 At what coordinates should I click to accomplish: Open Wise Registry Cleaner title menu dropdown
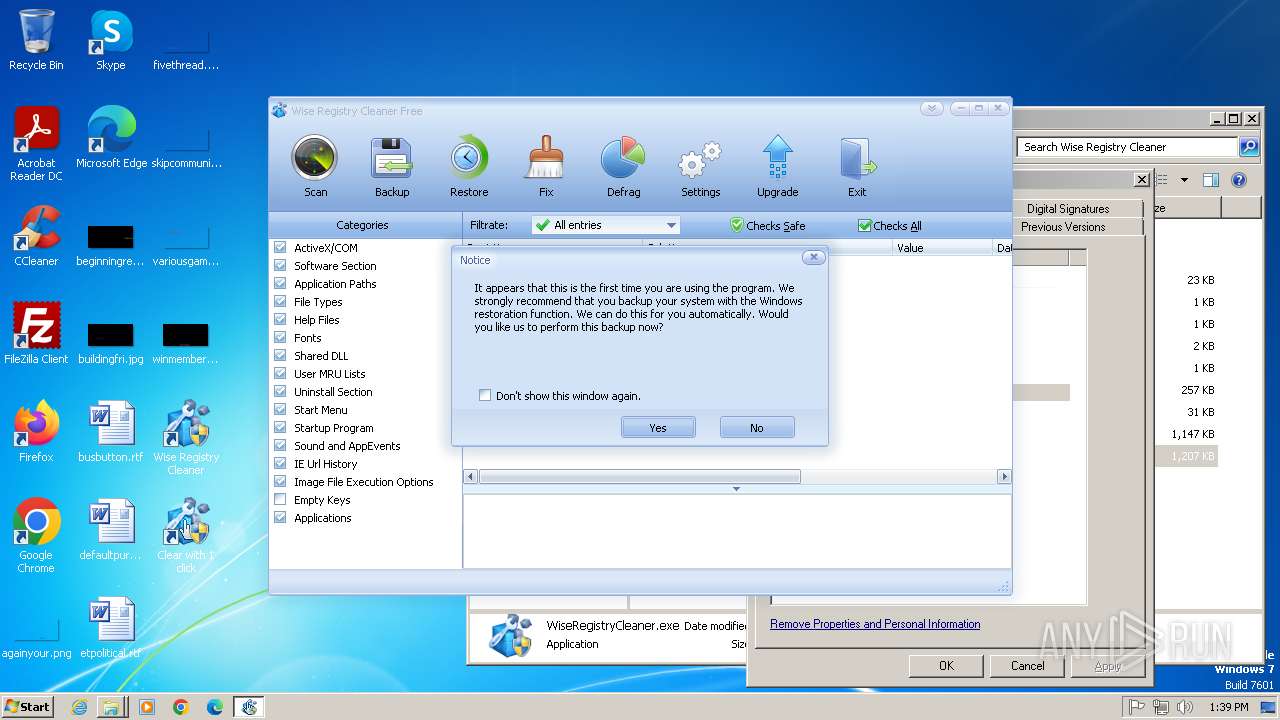(x=931, y=109)
